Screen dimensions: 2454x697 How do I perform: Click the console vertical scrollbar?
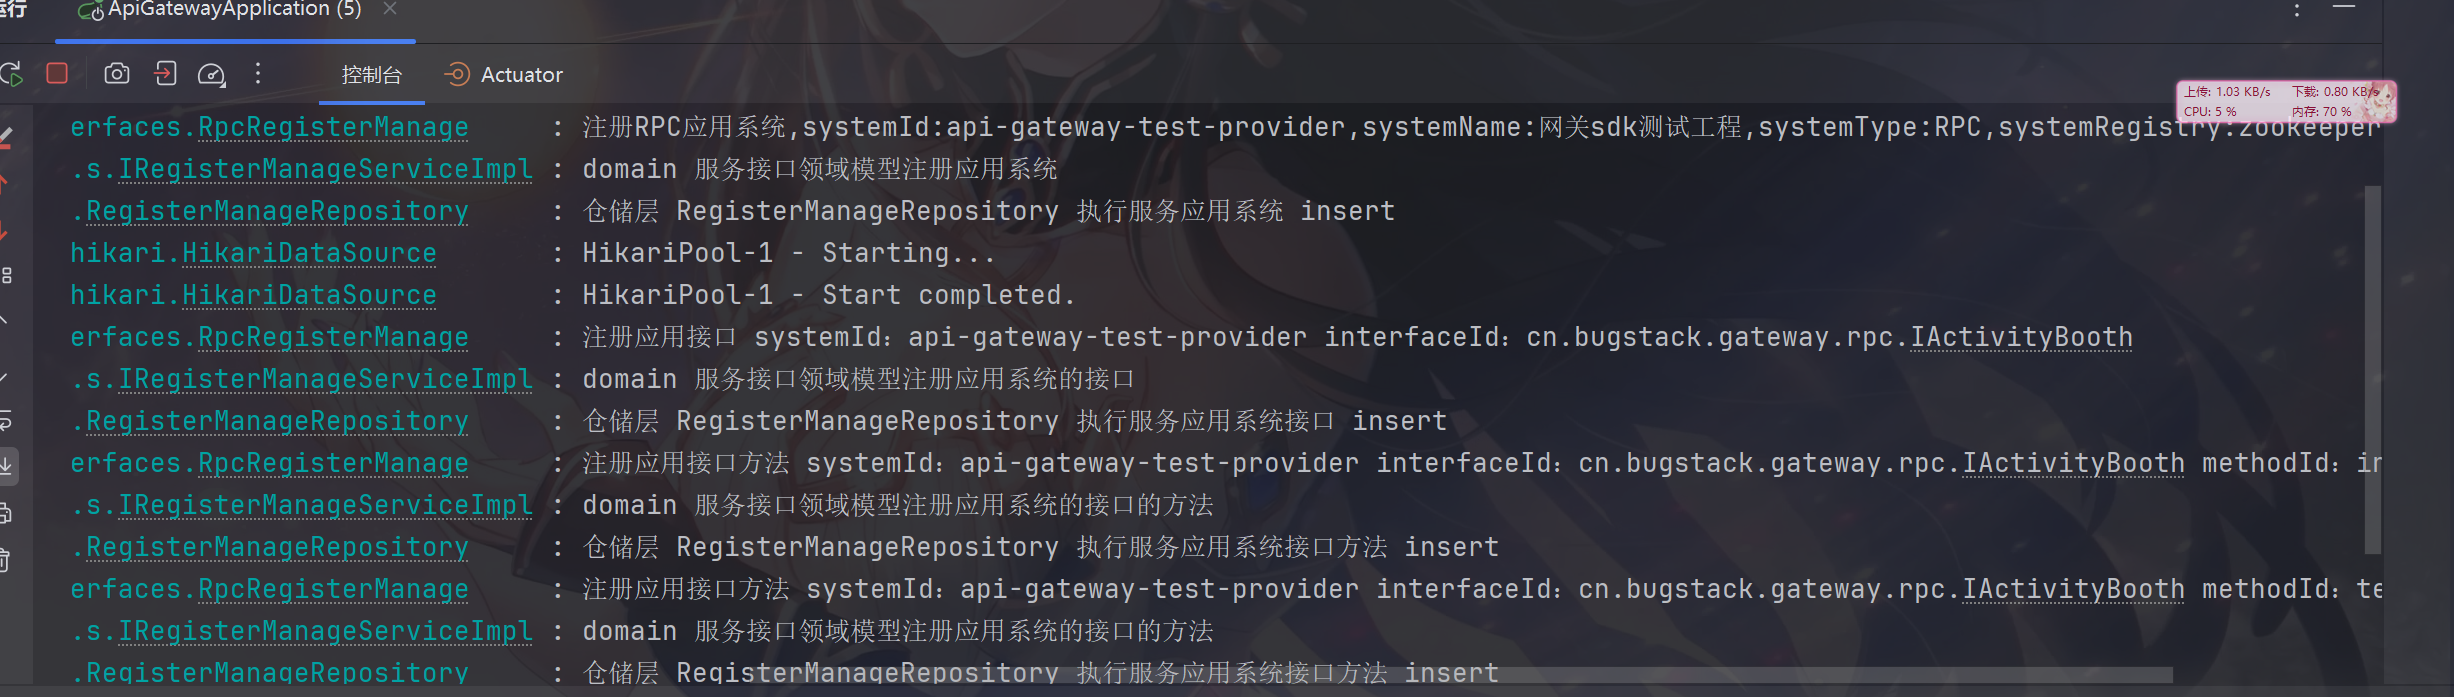point(2372,368)
